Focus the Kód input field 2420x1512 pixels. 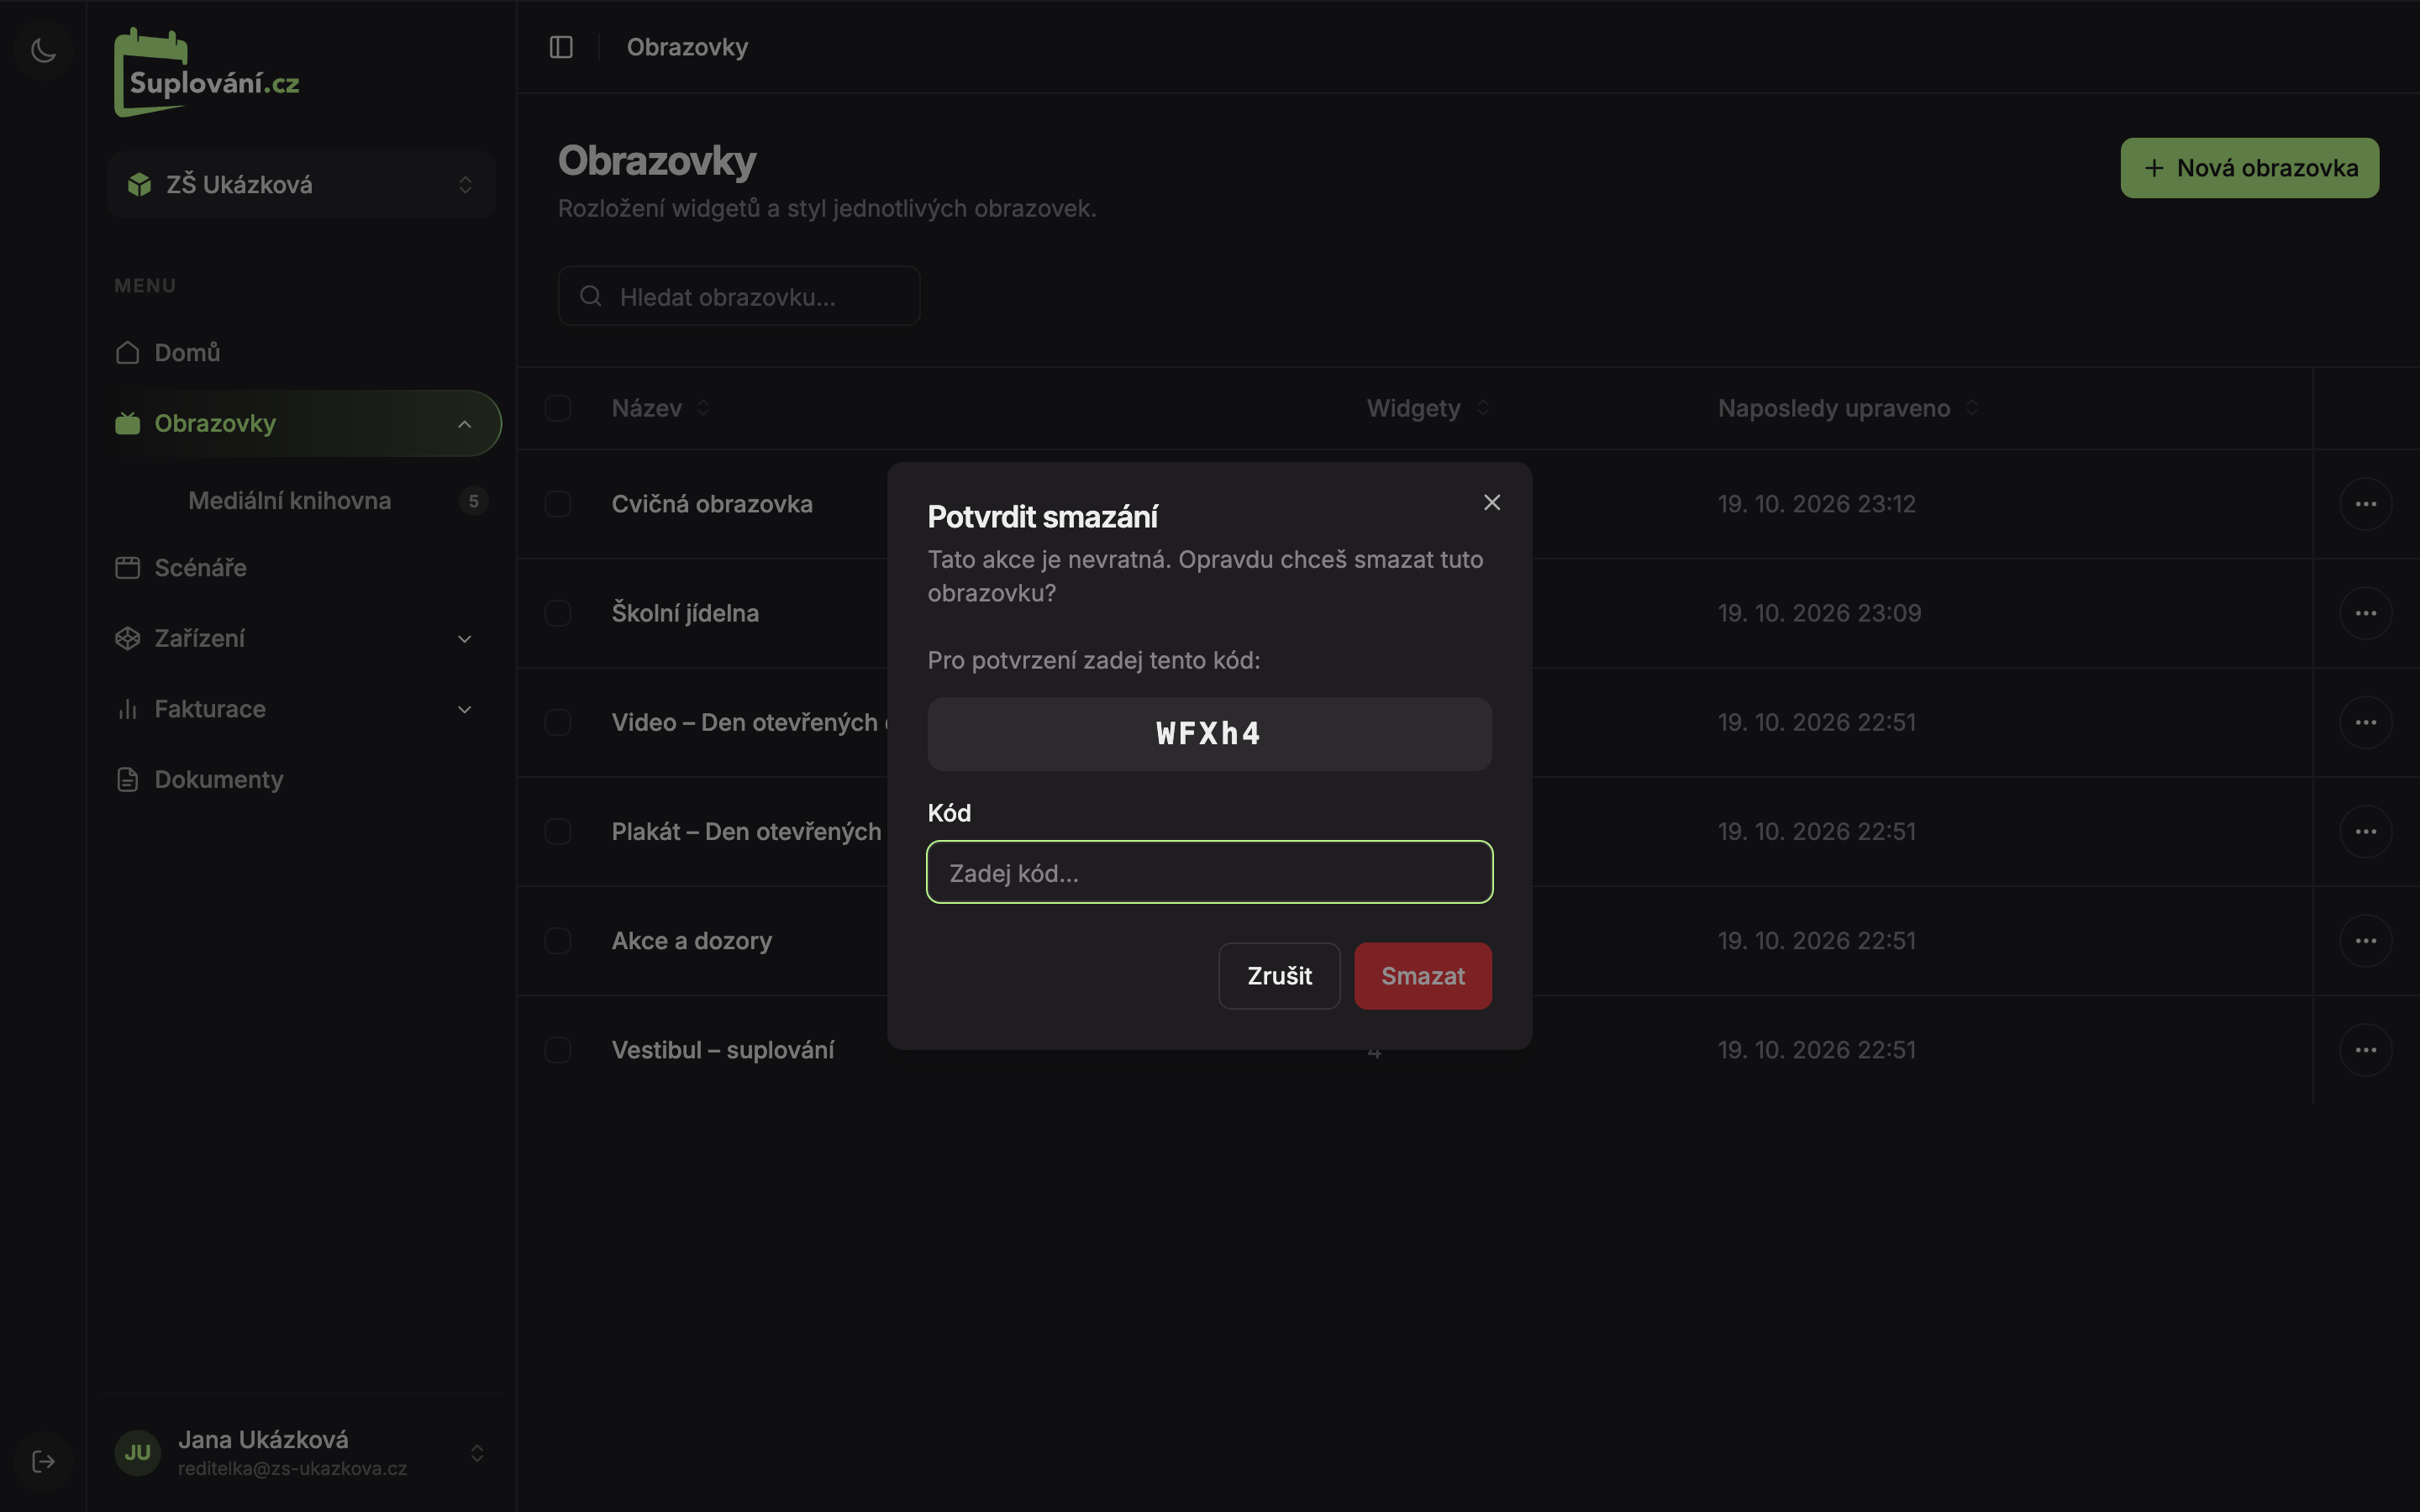point(1209,872)
